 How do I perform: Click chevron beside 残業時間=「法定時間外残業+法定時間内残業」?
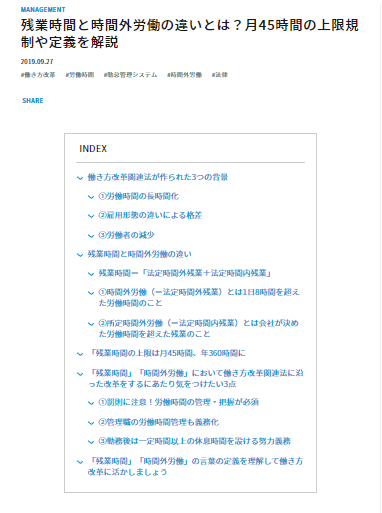[x=91, y=274]
